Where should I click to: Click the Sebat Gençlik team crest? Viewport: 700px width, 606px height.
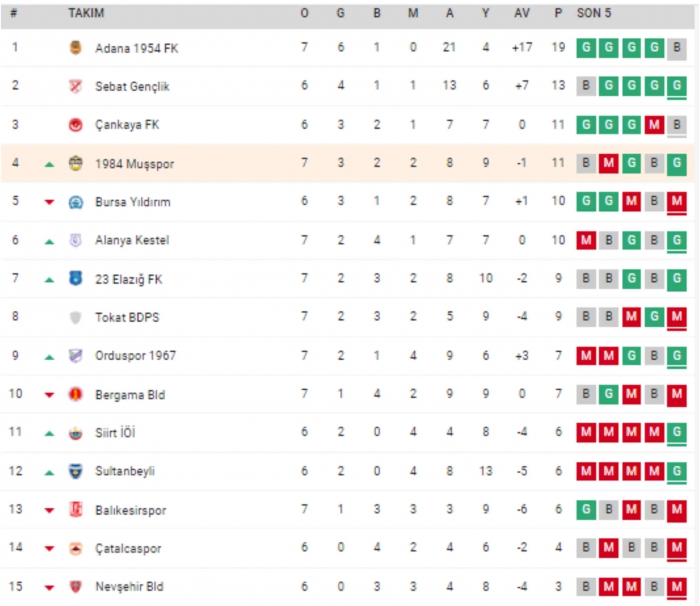point(75,86)
